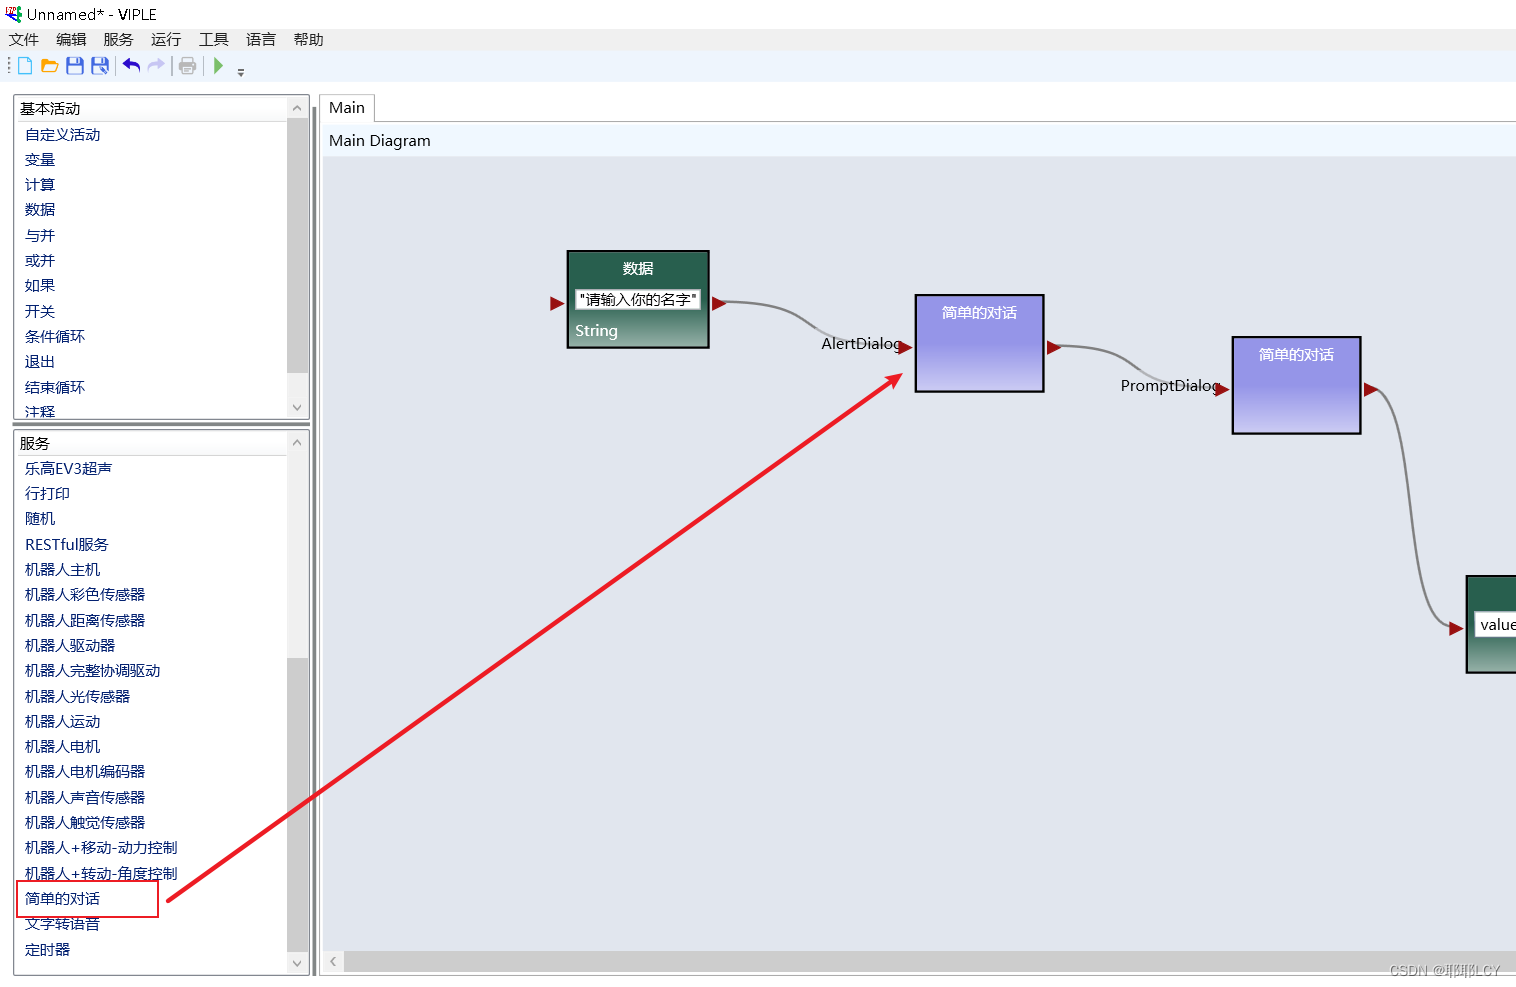Open the 服务 menu
The image size is (1516, 987).
point(118,40)
